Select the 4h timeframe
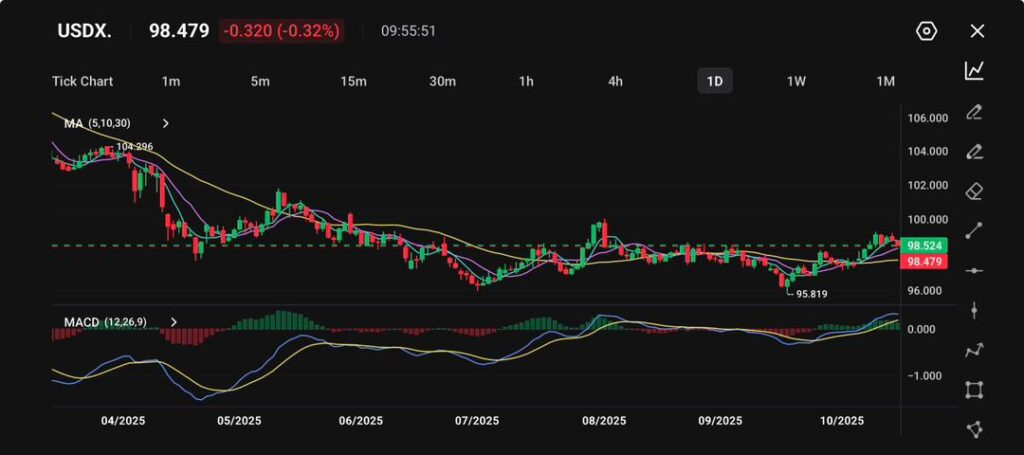The image size is (1024, 455). pos(616,81)
